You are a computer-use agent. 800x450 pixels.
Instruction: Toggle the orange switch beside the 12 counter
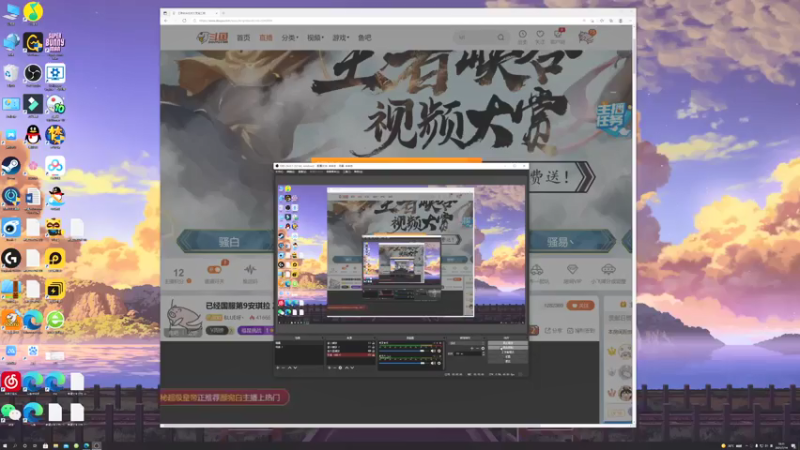point(214,269)
